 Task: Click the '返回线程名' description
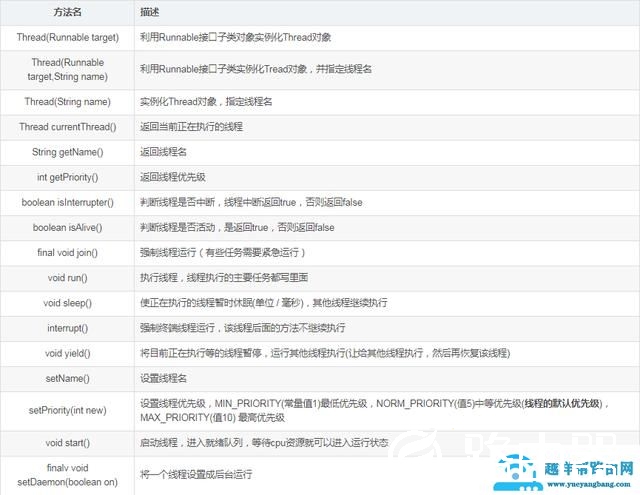click(x=163, y=152)
